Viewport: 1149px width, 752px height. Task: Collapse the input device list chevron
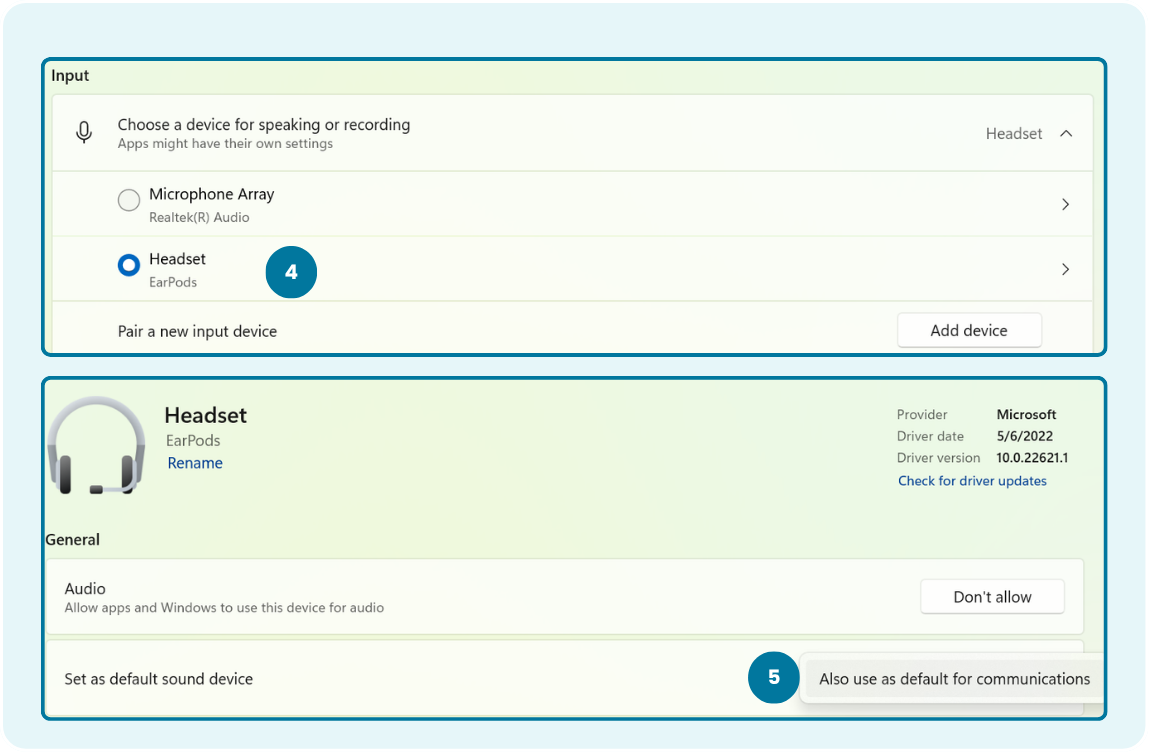[x=1066, y=133]
